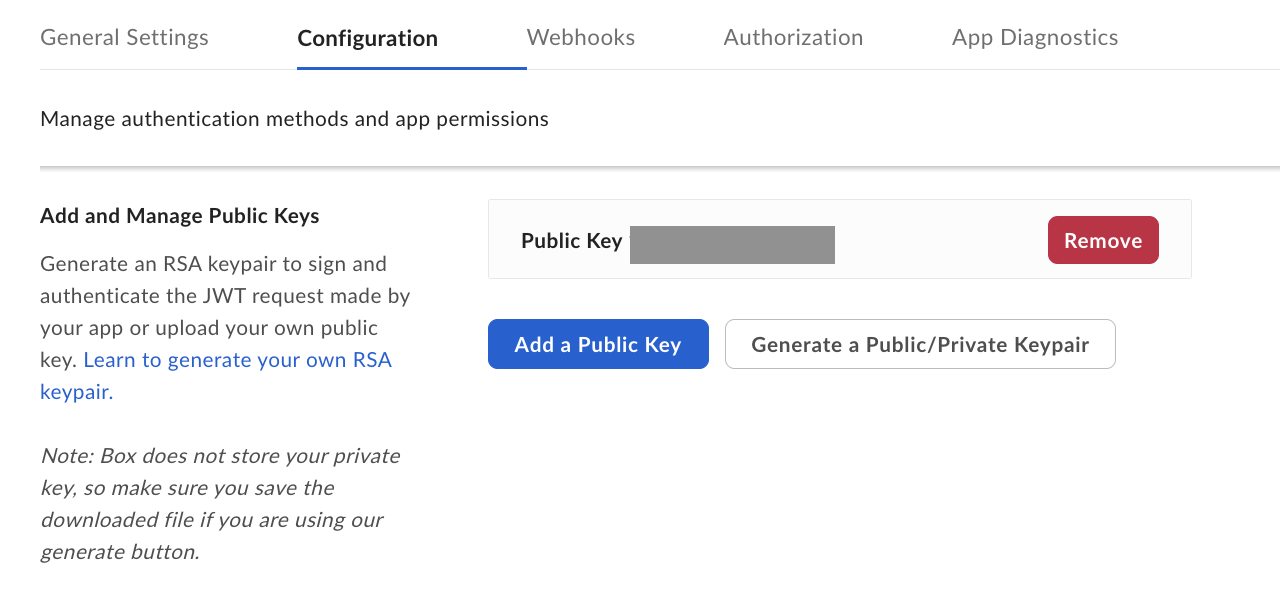Return to the Configuration settings tab
Image resolution: width=1280 pixels, height=606 pixels.
point(367,37)
